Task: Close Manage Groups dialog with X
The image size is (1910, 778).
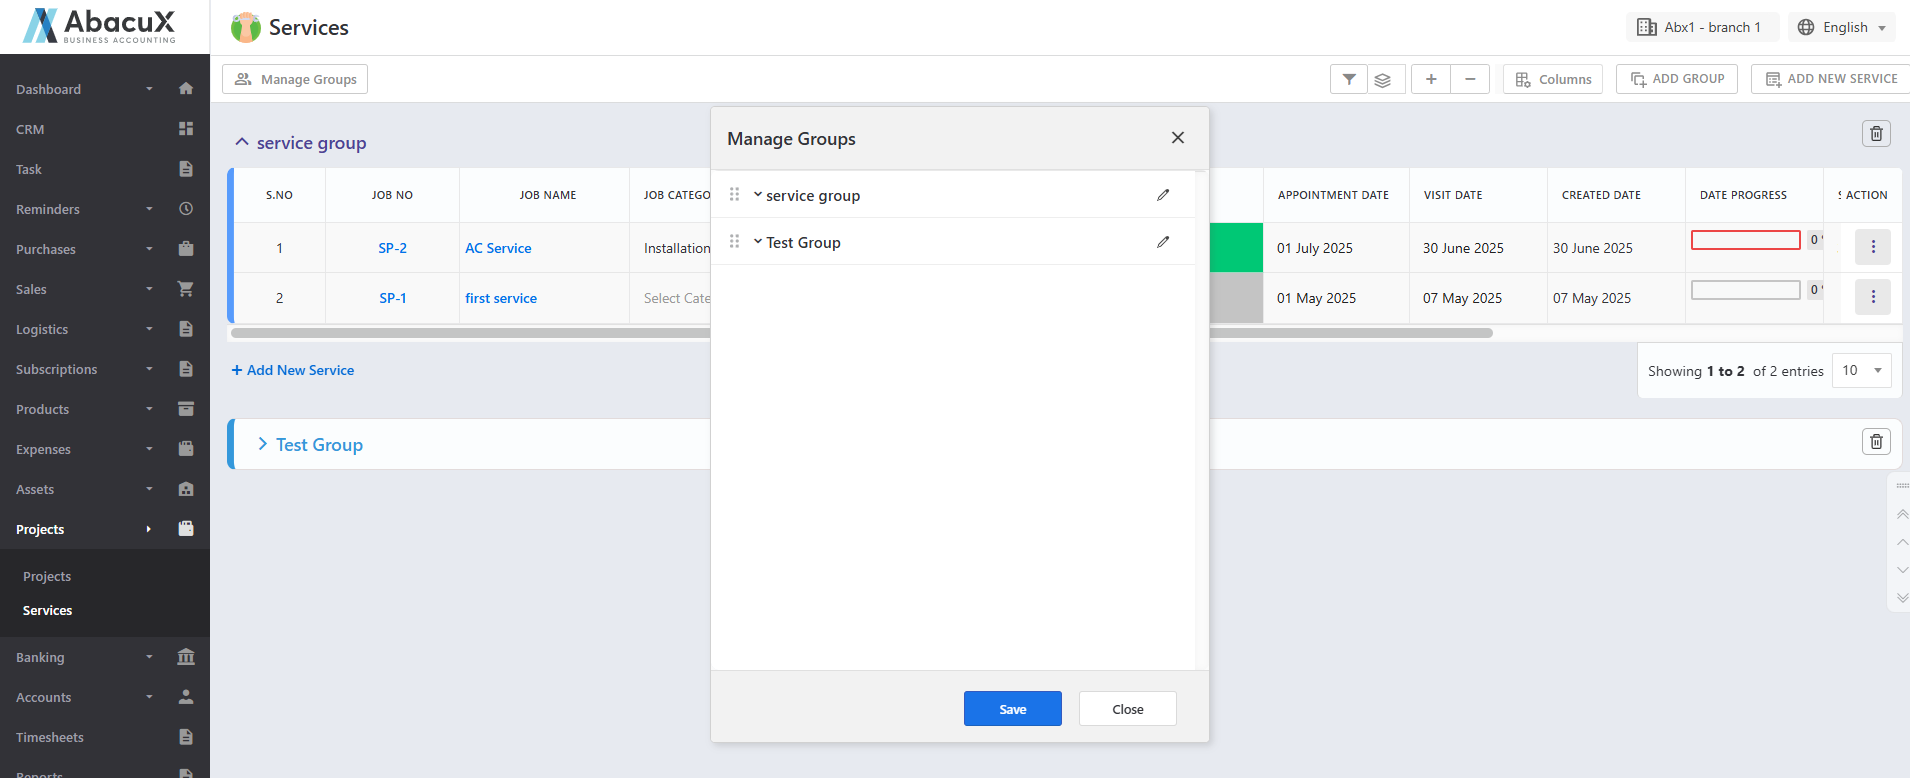Action: click(x=1178, y=138)
